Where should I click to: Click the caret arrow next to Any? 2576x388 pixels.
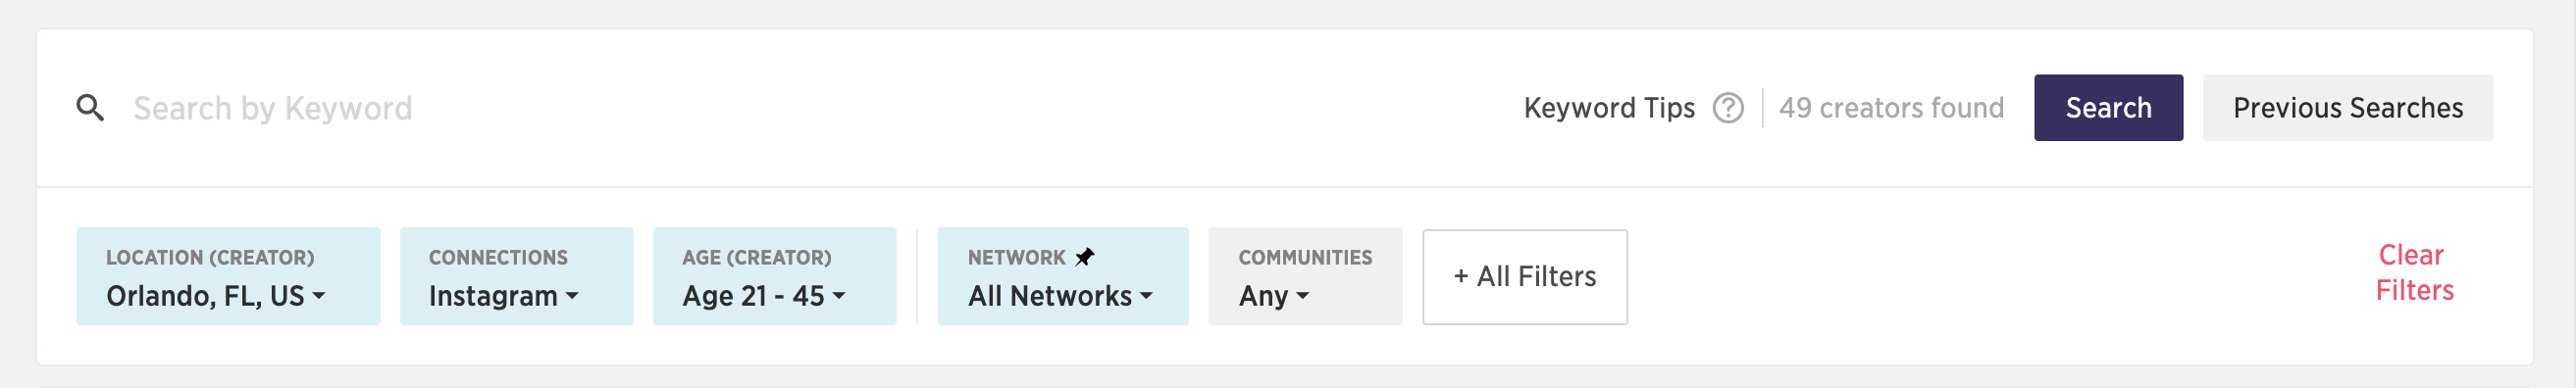pos(1302,296)
